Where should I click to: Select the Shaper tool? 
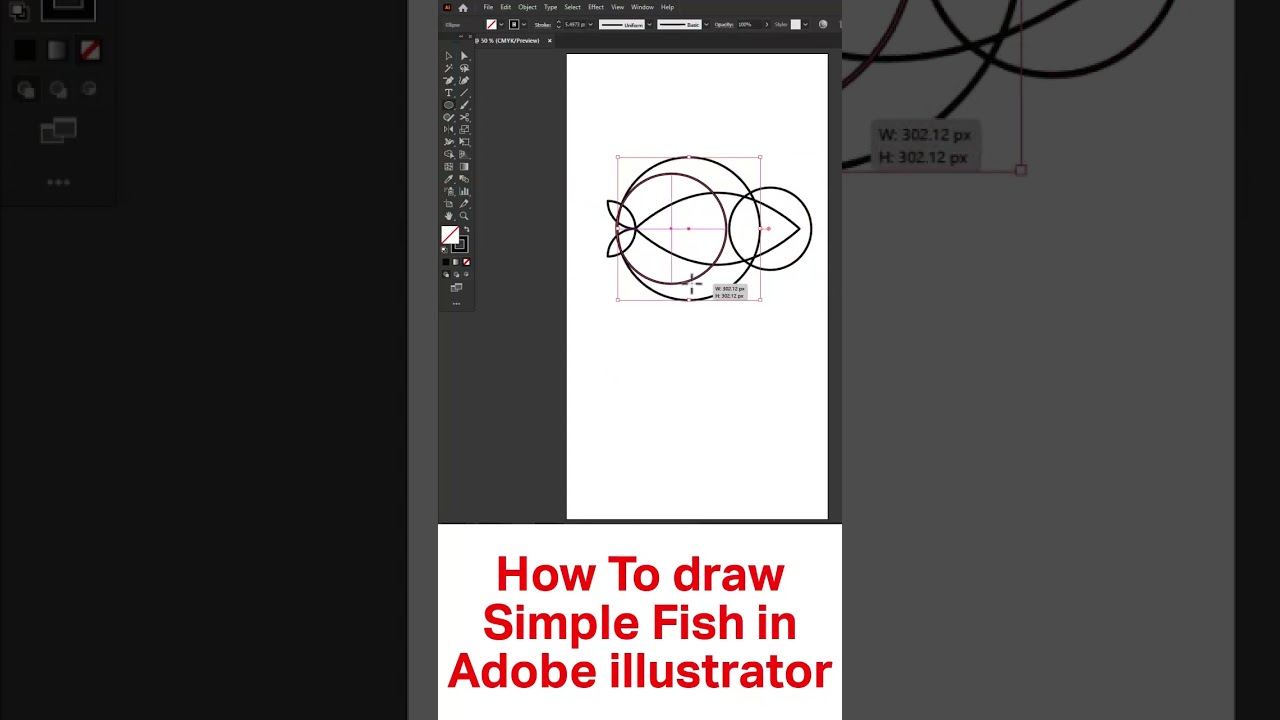tap(449, 117)
